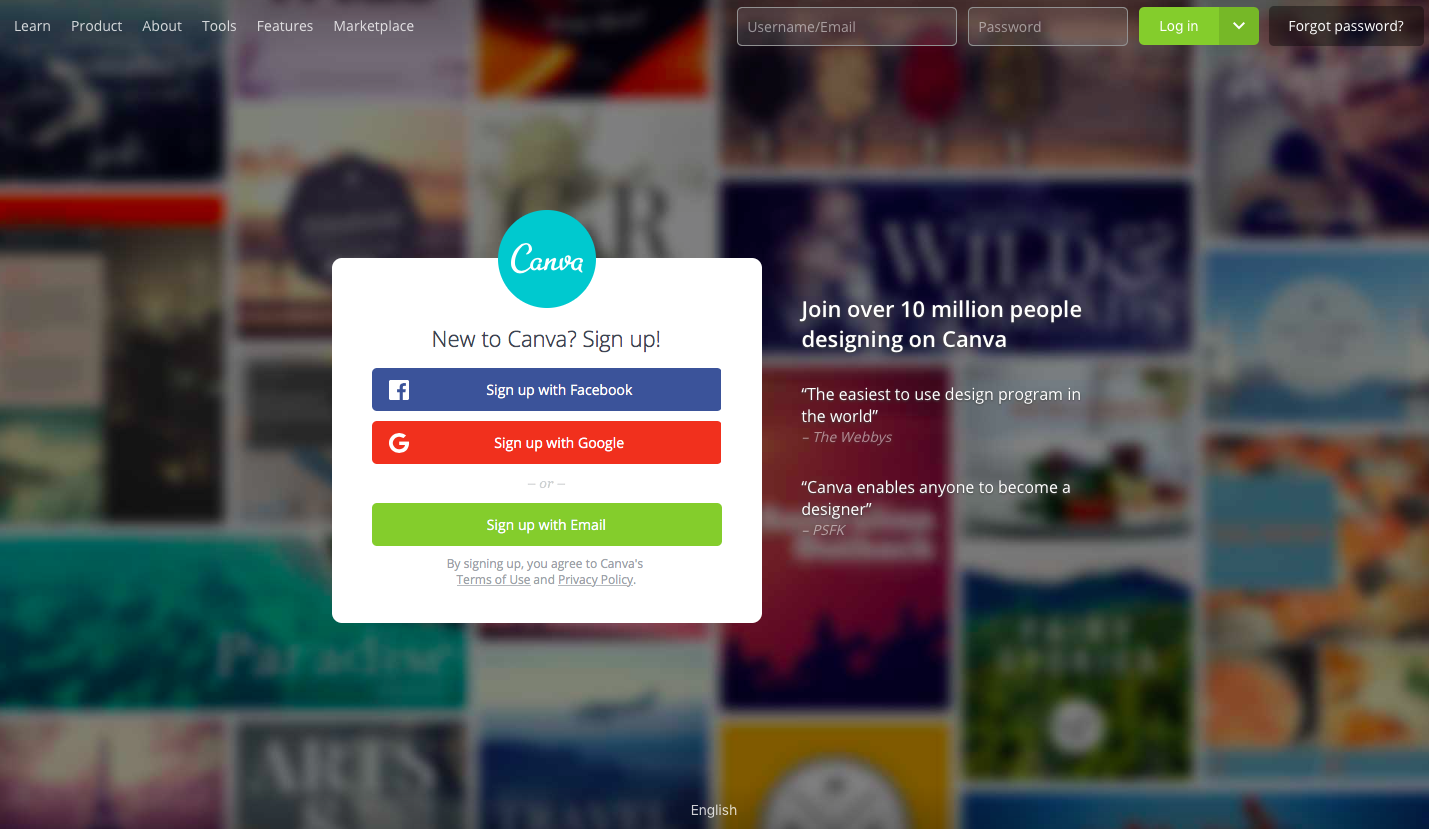Select Features in the top navigation

pyautogui.click(x=285, y=26)
